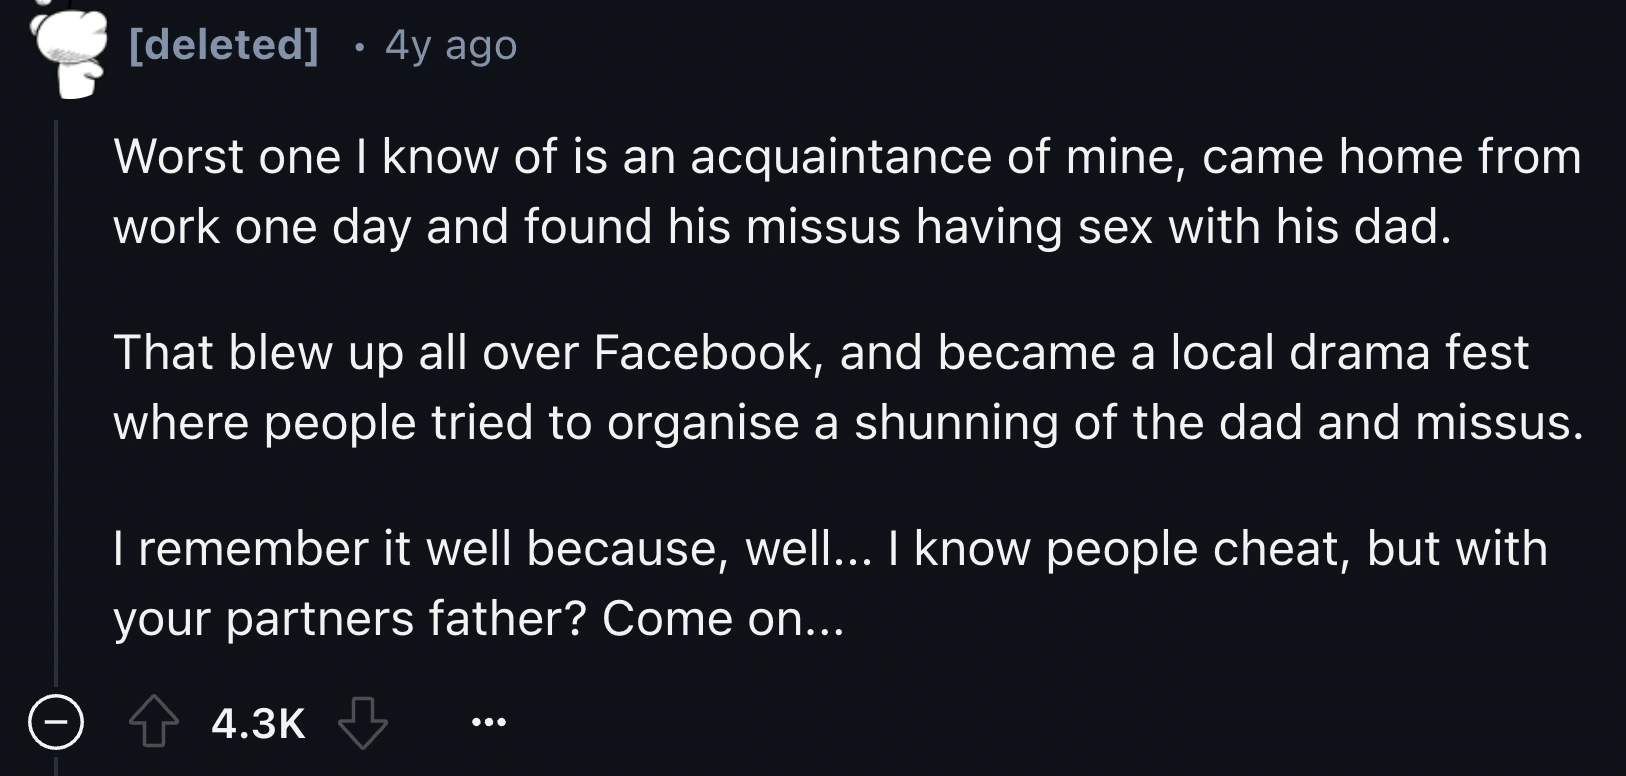1626x776 pixels.
Task: Downvote the comment about the dad
Action: click(x=362, y=723)
